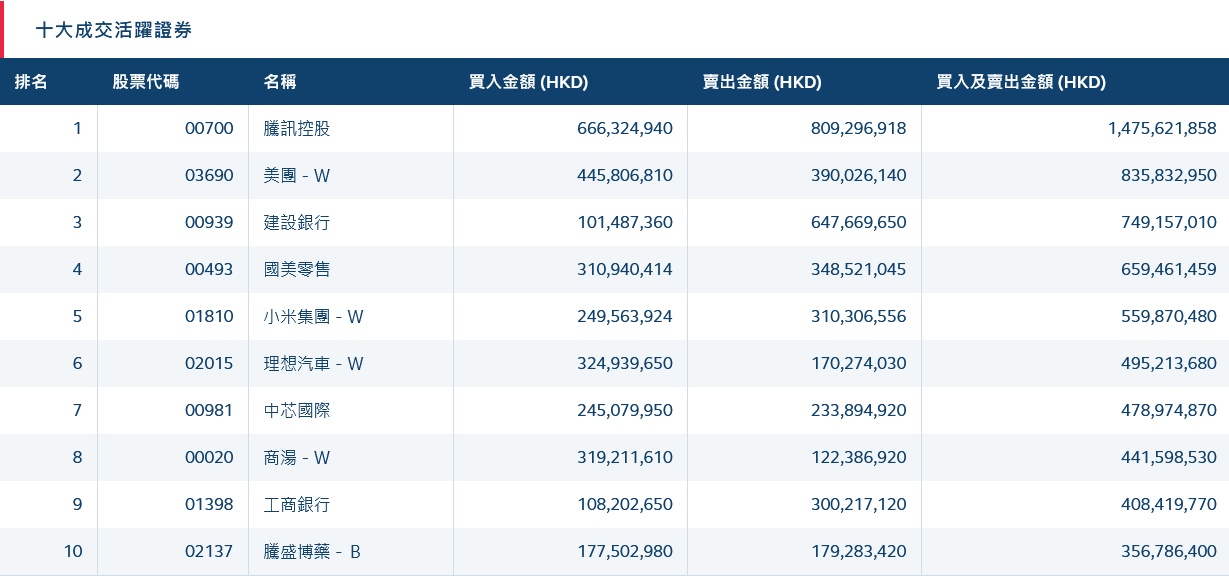1229x576 pixels.
Task: Click buy amount 666,324,940
Action: point(625,128)
